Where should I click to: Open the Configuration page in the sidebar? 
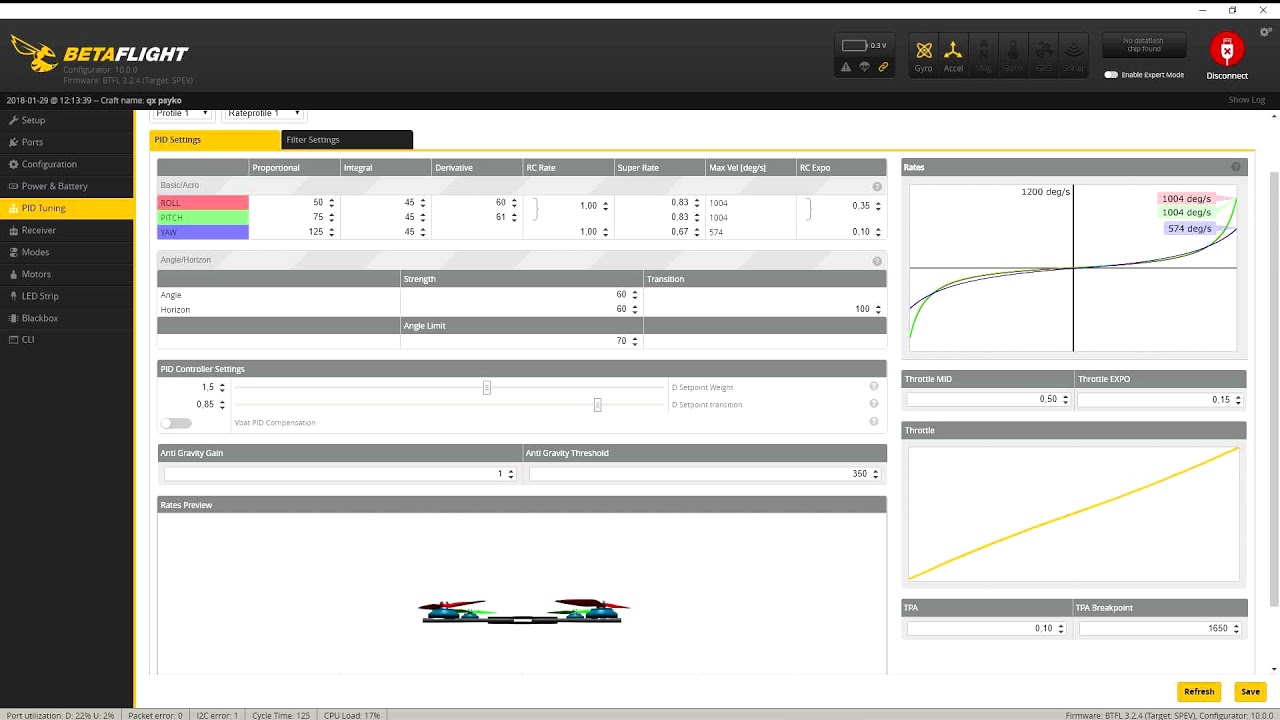[66, 164]
